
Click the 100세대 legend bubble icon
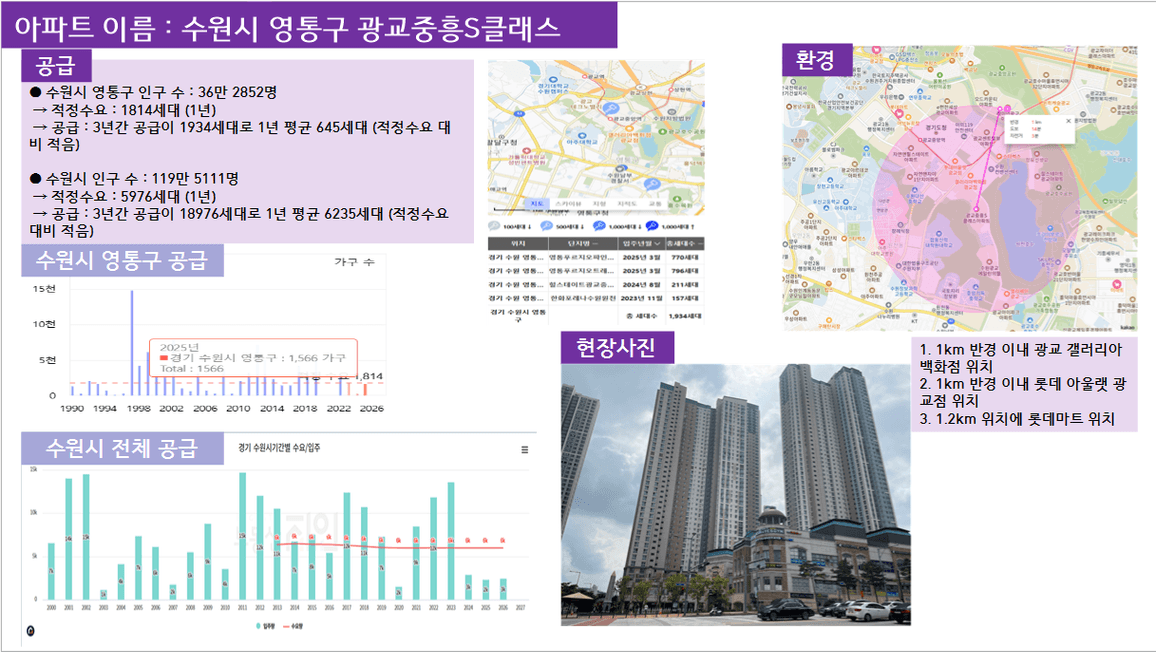[x=495, y=226]
